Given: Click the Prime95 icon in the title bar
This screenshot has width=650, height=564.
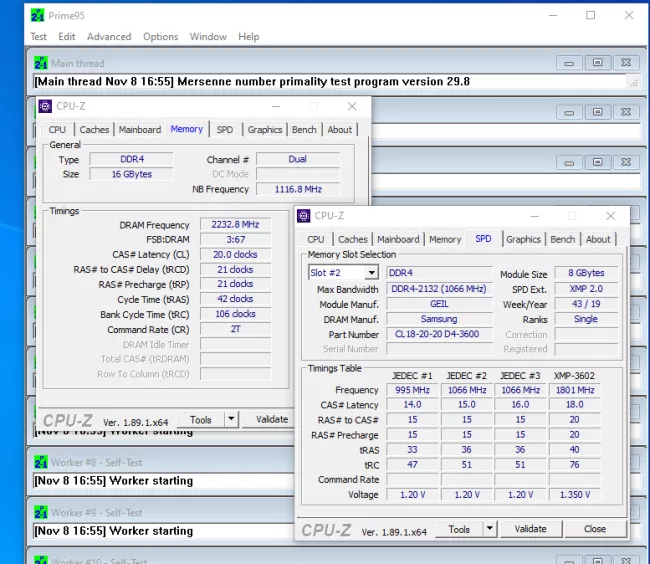Looking at the screenshot, I should point(38,15).
